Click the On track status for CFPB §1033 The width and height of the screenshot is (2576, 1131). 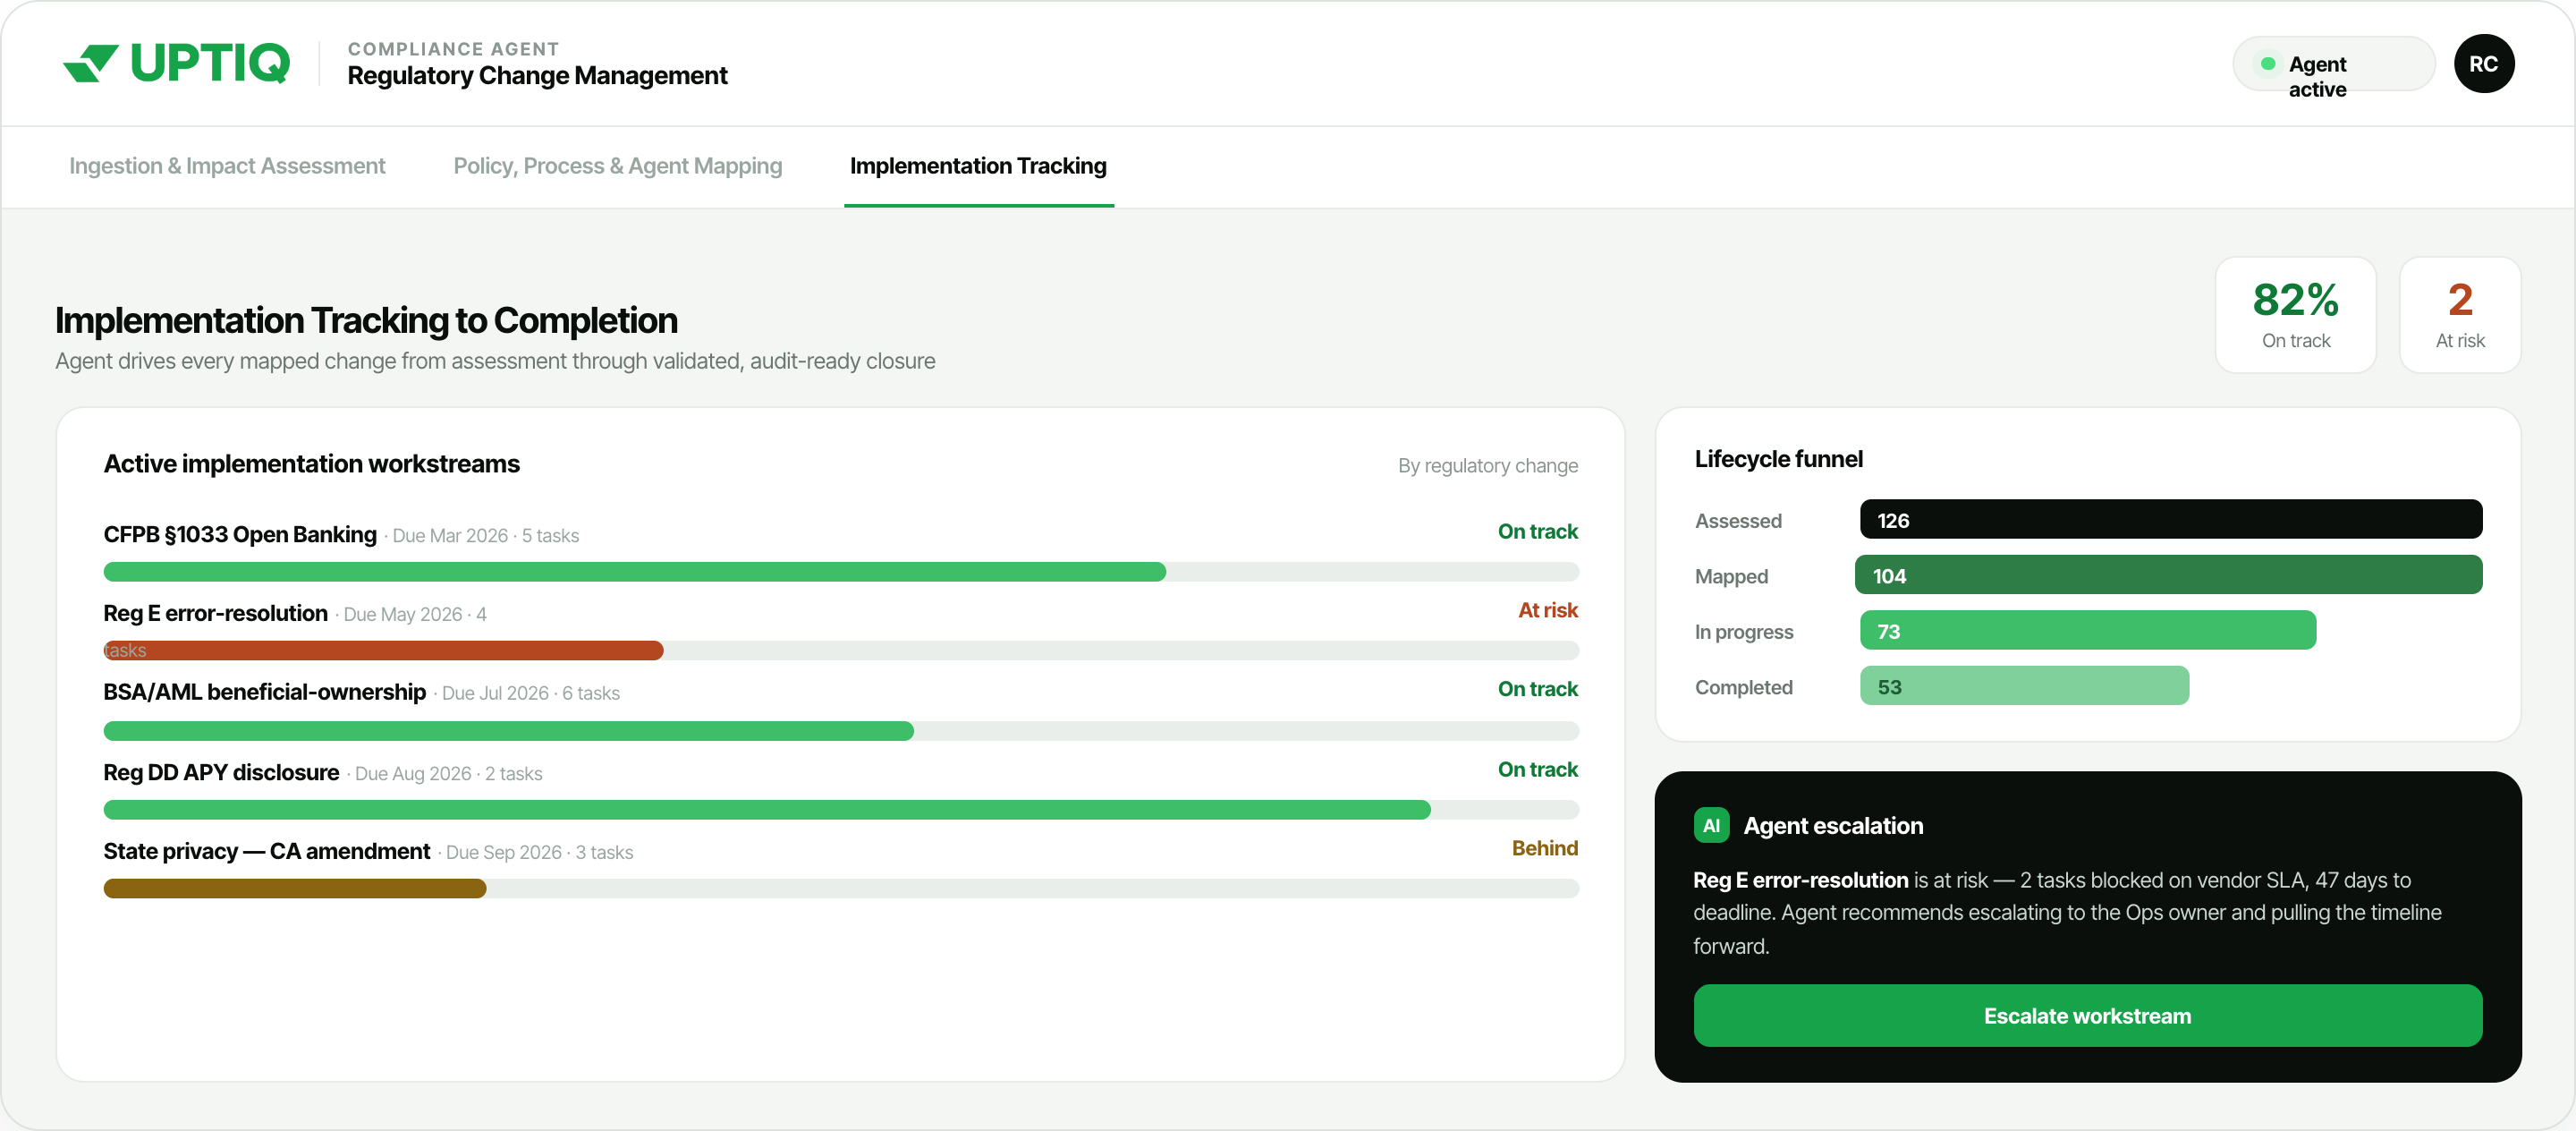click(1538, 531)
